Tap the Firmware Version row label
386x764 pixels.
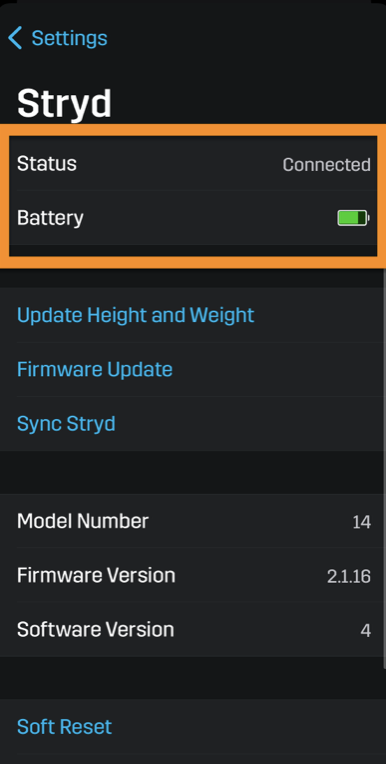[x=96, y=575]
